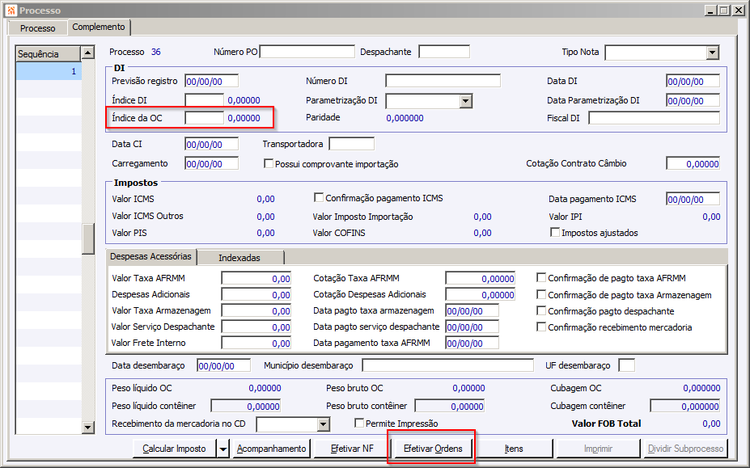Click the Data Parametrização DI field
750x468 pixels.
(x=693, y=100)
